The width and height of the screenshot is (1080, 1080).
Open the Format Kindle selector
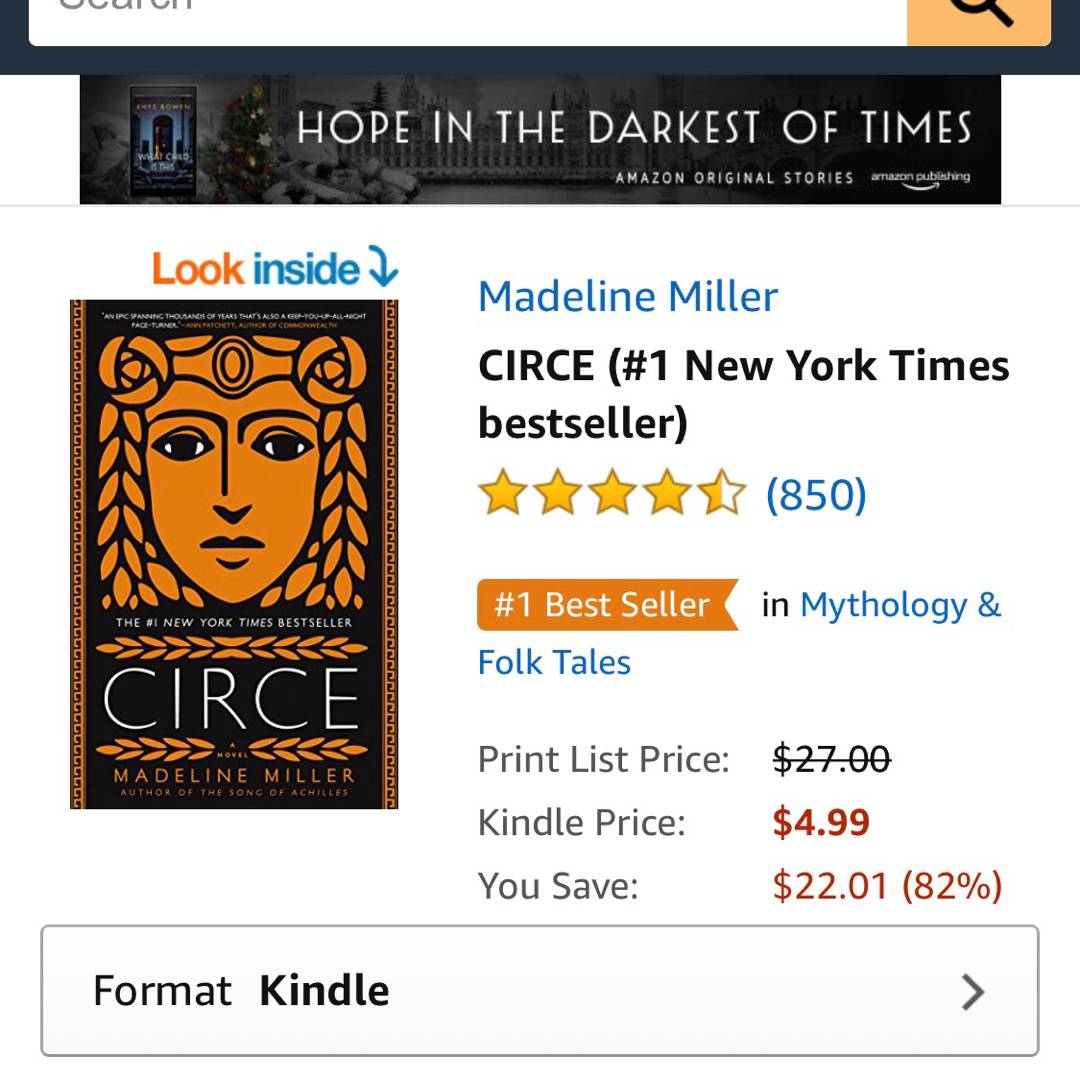[539, 990]
